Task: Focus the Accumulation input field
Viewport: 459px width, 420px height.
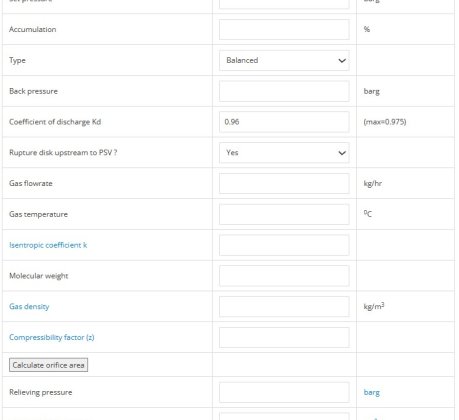Action: click(x=284, y=29)
